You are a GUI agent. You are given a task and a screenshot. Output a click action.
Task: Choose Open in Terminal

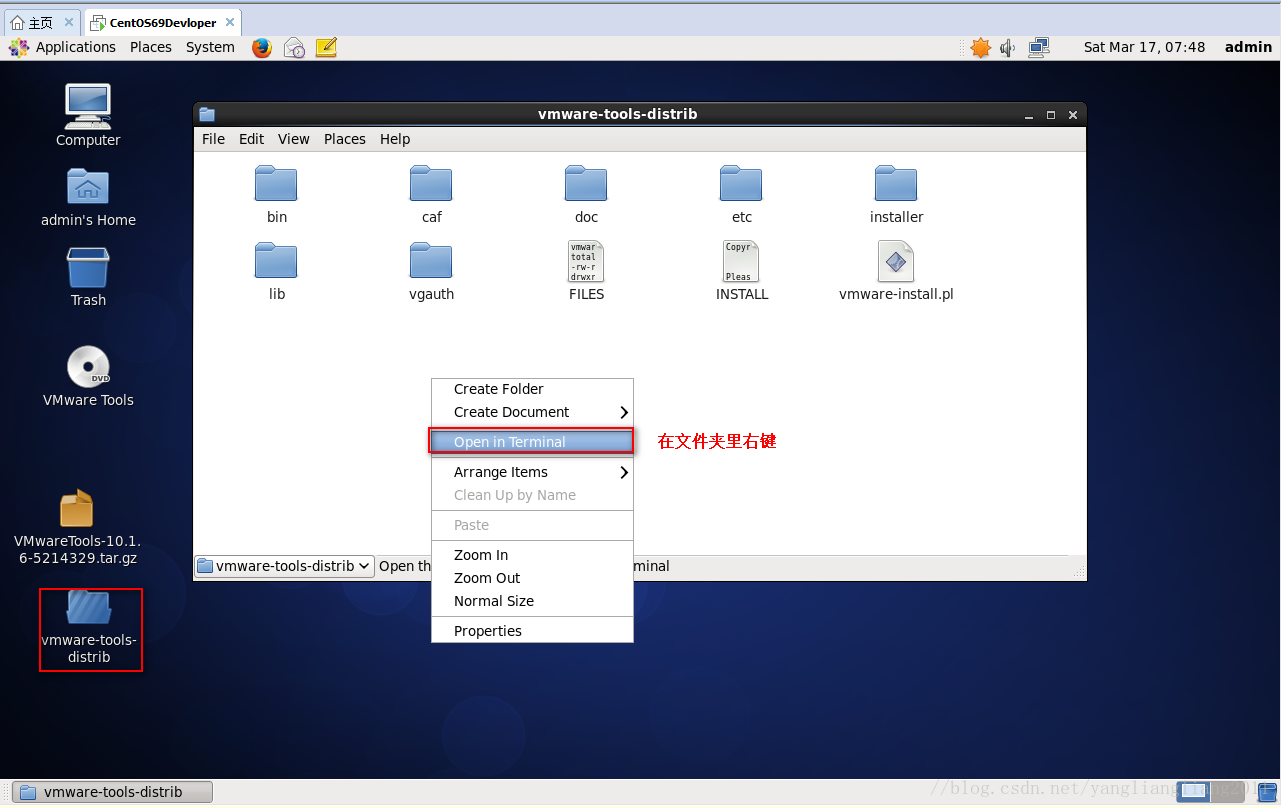tap(532, 442)
